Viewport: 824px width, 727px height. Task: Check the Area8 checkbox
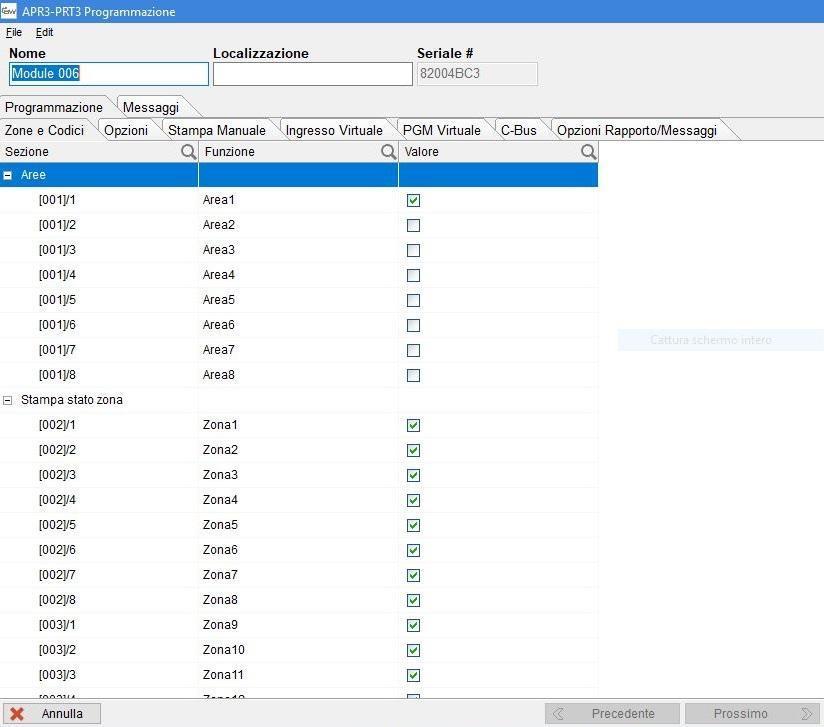pyautogui.click(x=414, y=375)
